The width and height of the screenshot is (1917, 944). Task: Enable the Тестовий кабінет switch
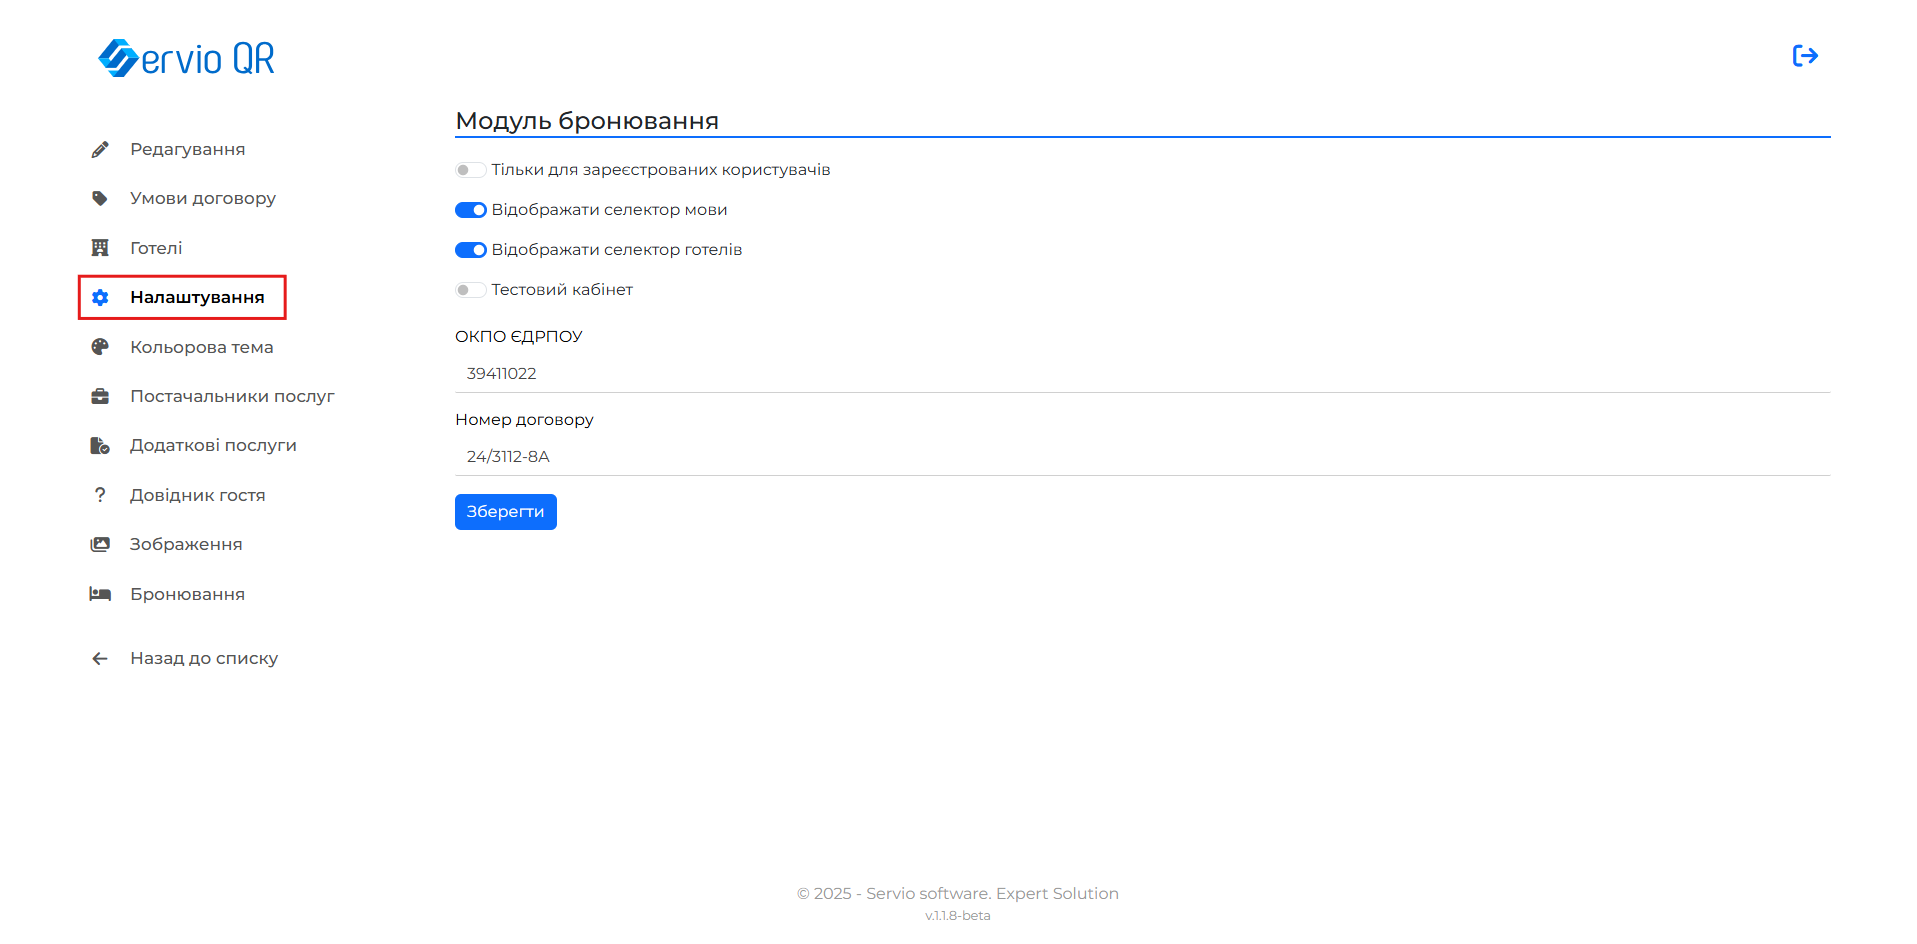[x=470, y=290]
